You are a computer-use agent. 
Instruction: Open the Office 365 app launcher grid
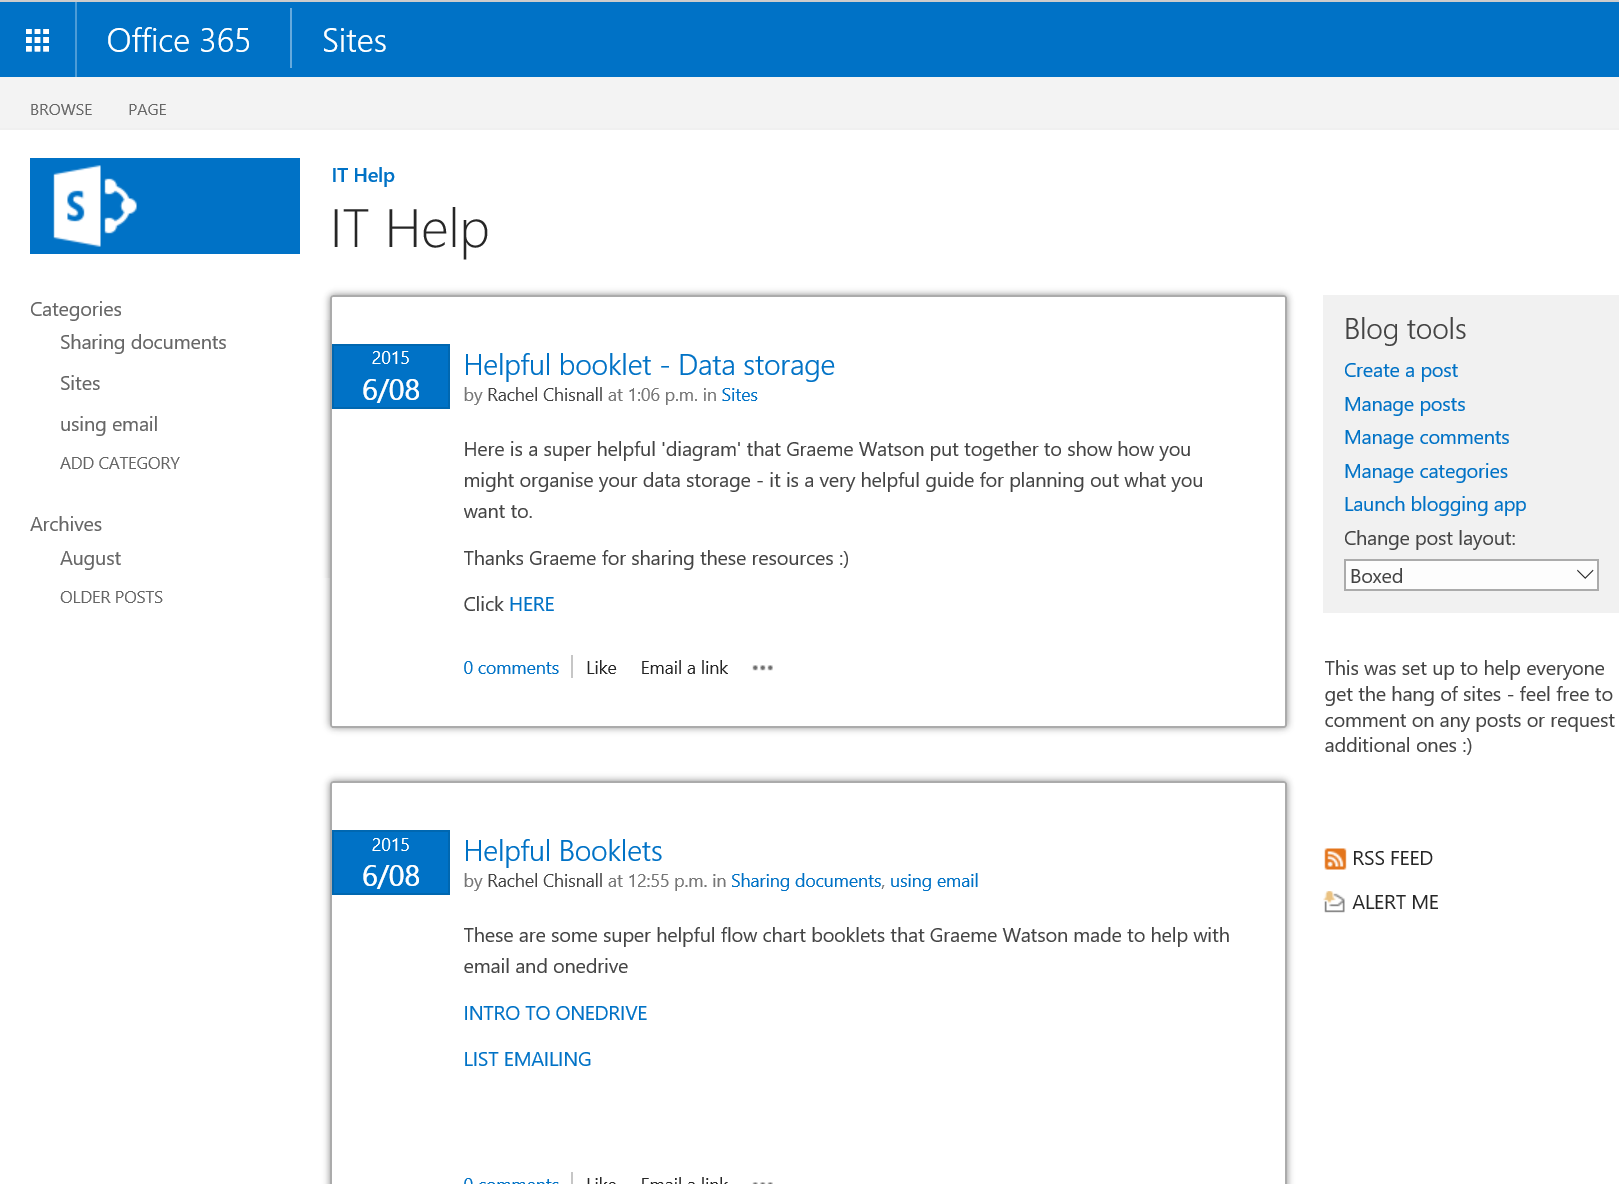coord(37,40)
